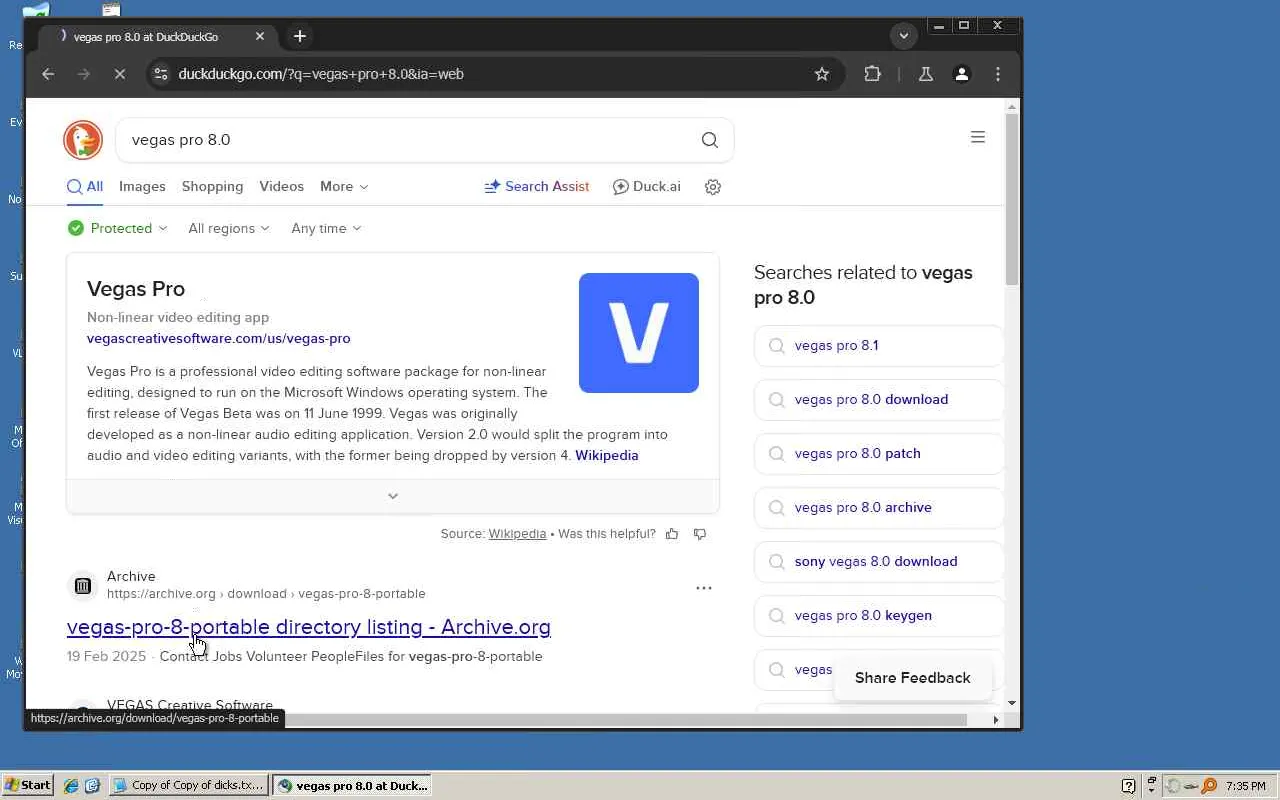Close the vegas pro 8.0 tab
This screenshot has width=1280, height=800.
(x=260, y=36)
